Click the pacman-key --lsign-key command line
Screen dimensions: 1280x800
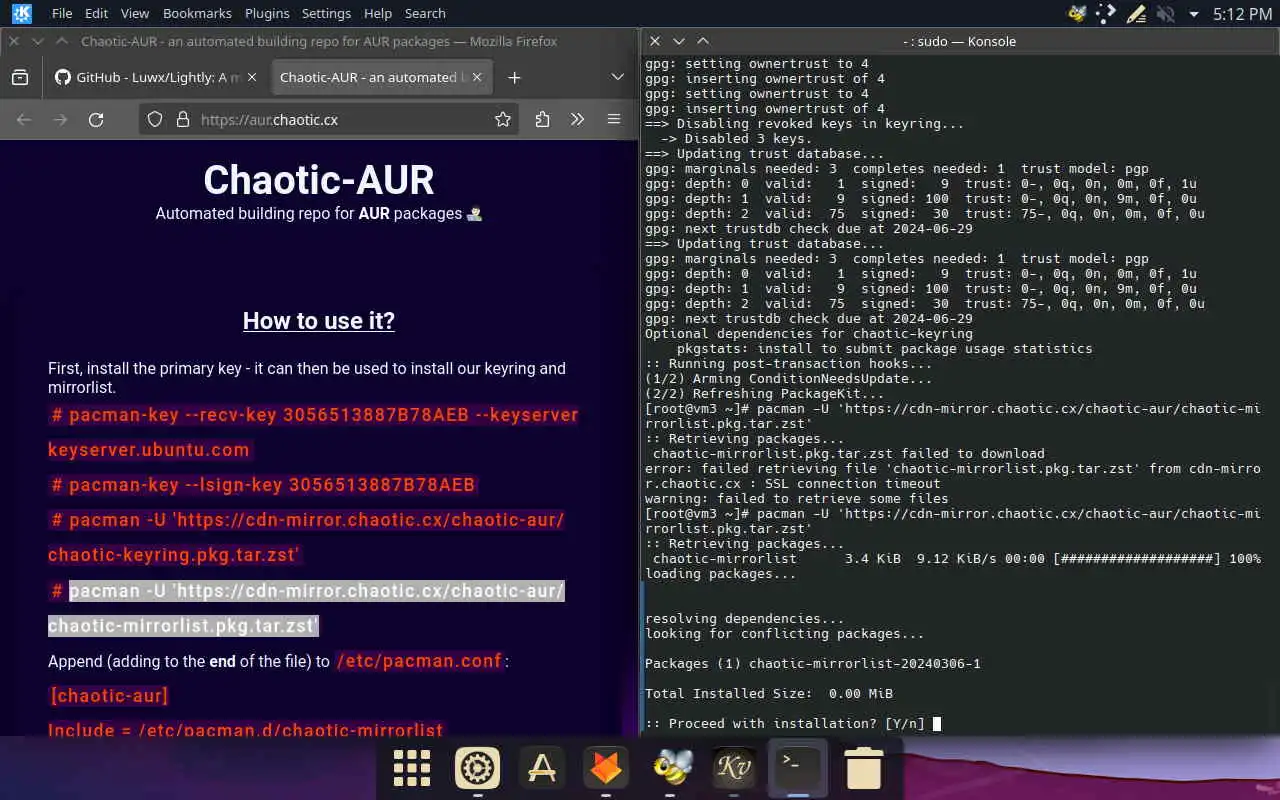click(263, 485)
